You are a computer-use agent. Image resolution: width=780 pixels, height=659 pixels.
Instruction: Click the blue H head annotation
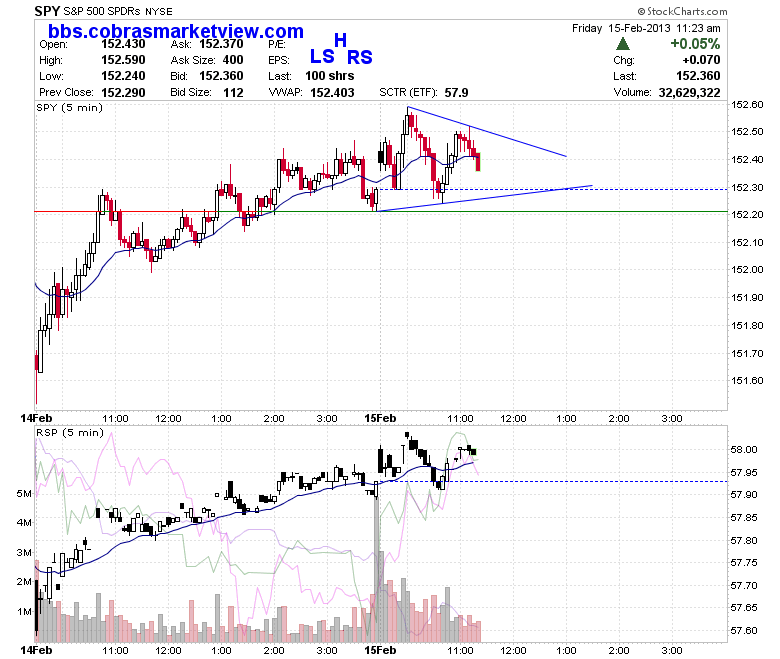tap(340, 40)
